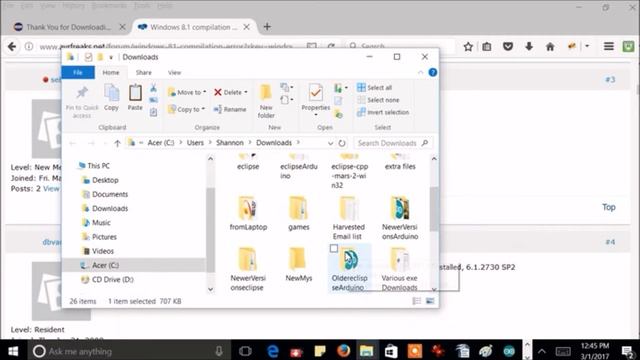Click Search Downloads input field
640x360 pixels.
[x=393, y=143]
